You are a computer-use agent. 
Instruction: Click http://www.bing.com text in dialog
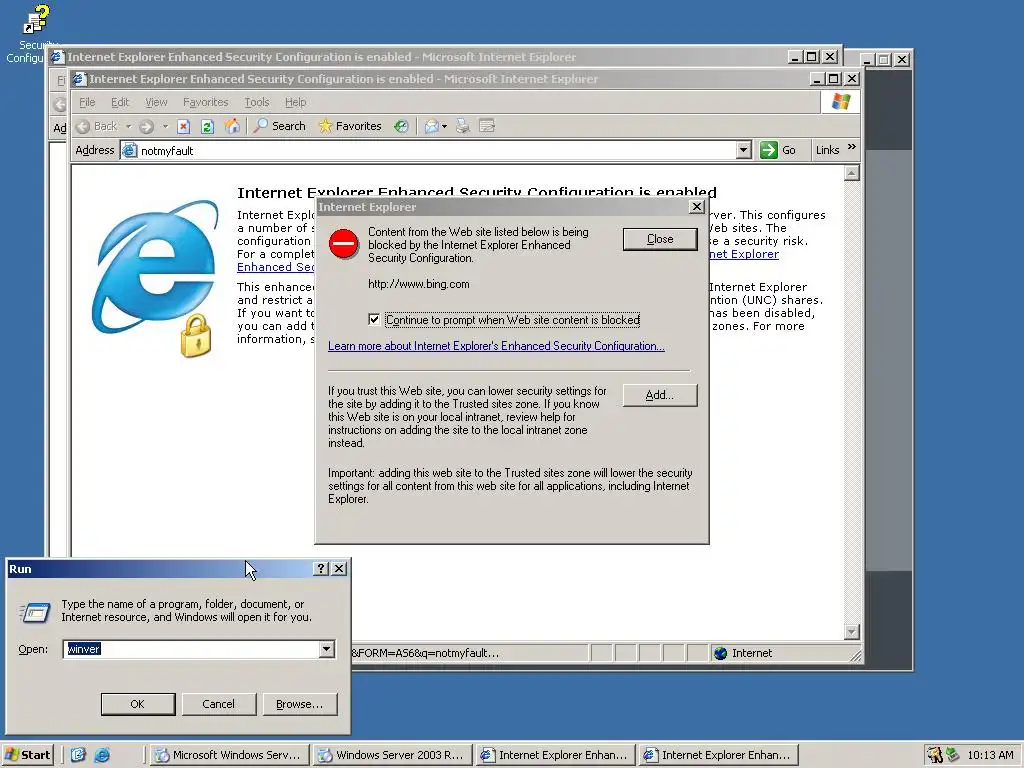pyautogui.click(x=419, y=284)
